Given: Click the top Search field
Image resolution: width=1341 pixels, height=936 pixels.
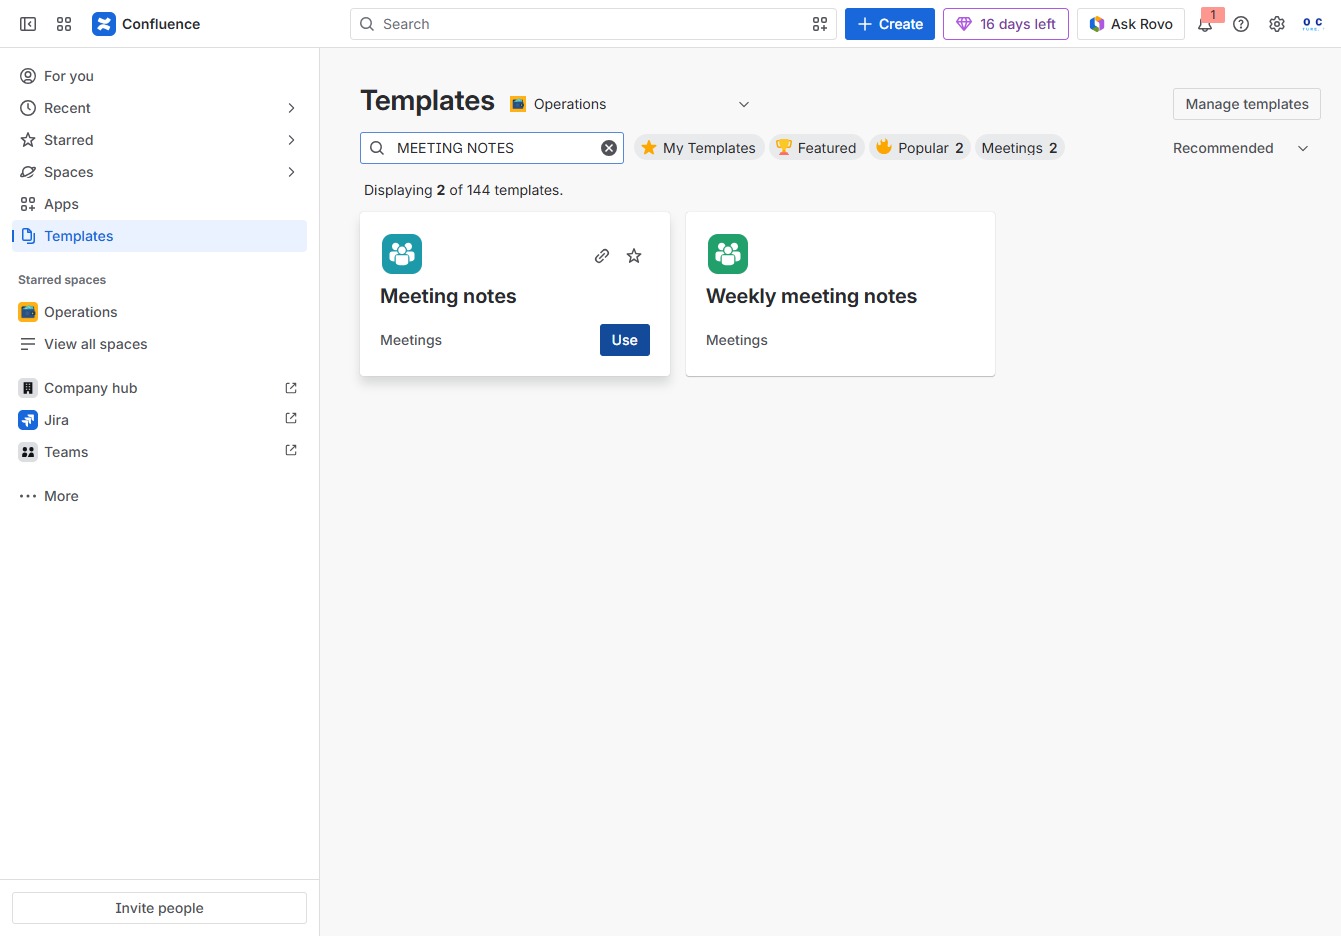Looking at the screenshot, I should click(x=593, y=24).
